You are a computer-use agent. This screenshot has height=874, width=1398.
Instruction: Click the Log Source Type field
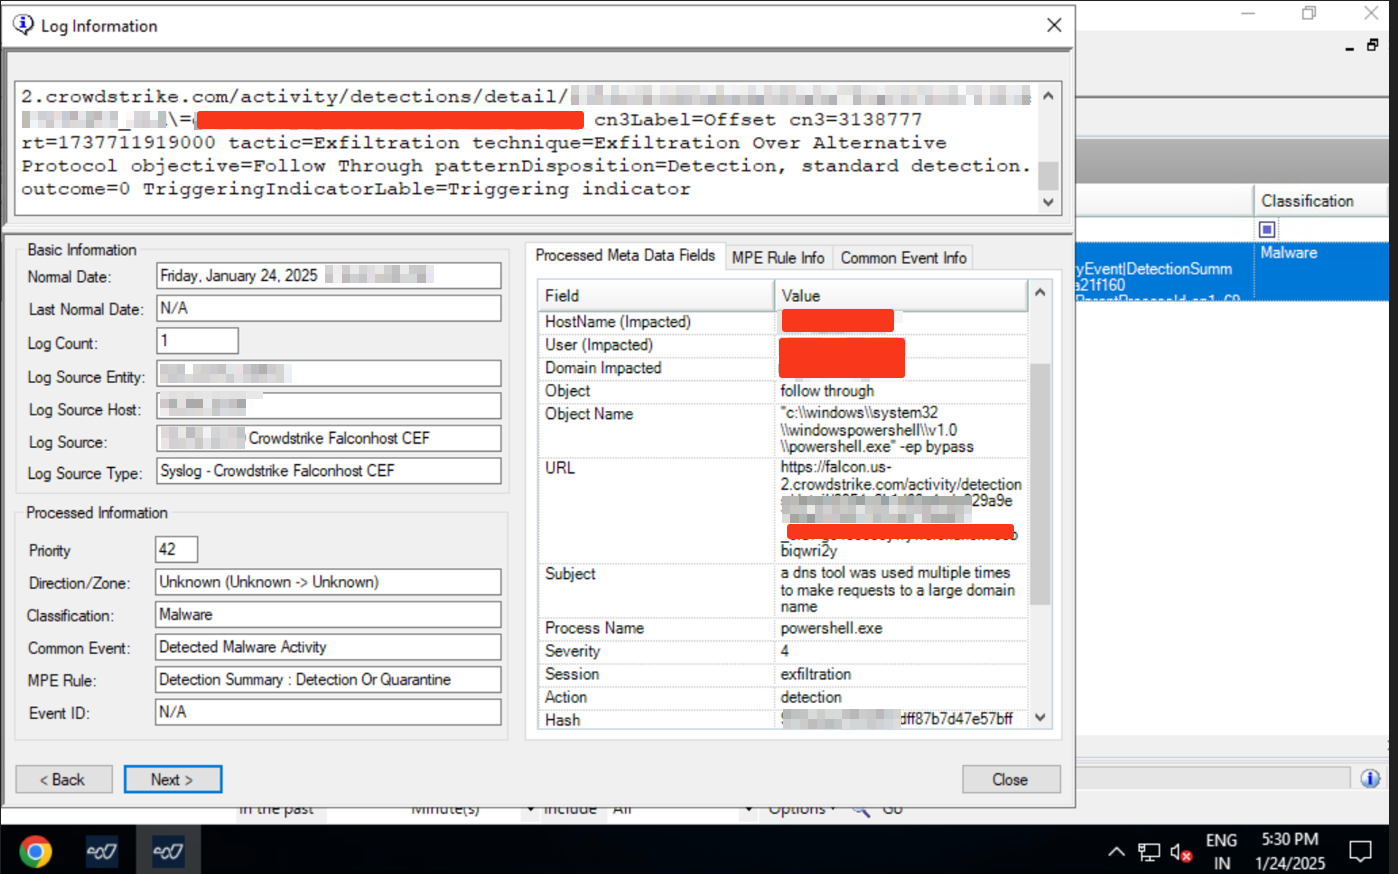(x=329, y=471)
